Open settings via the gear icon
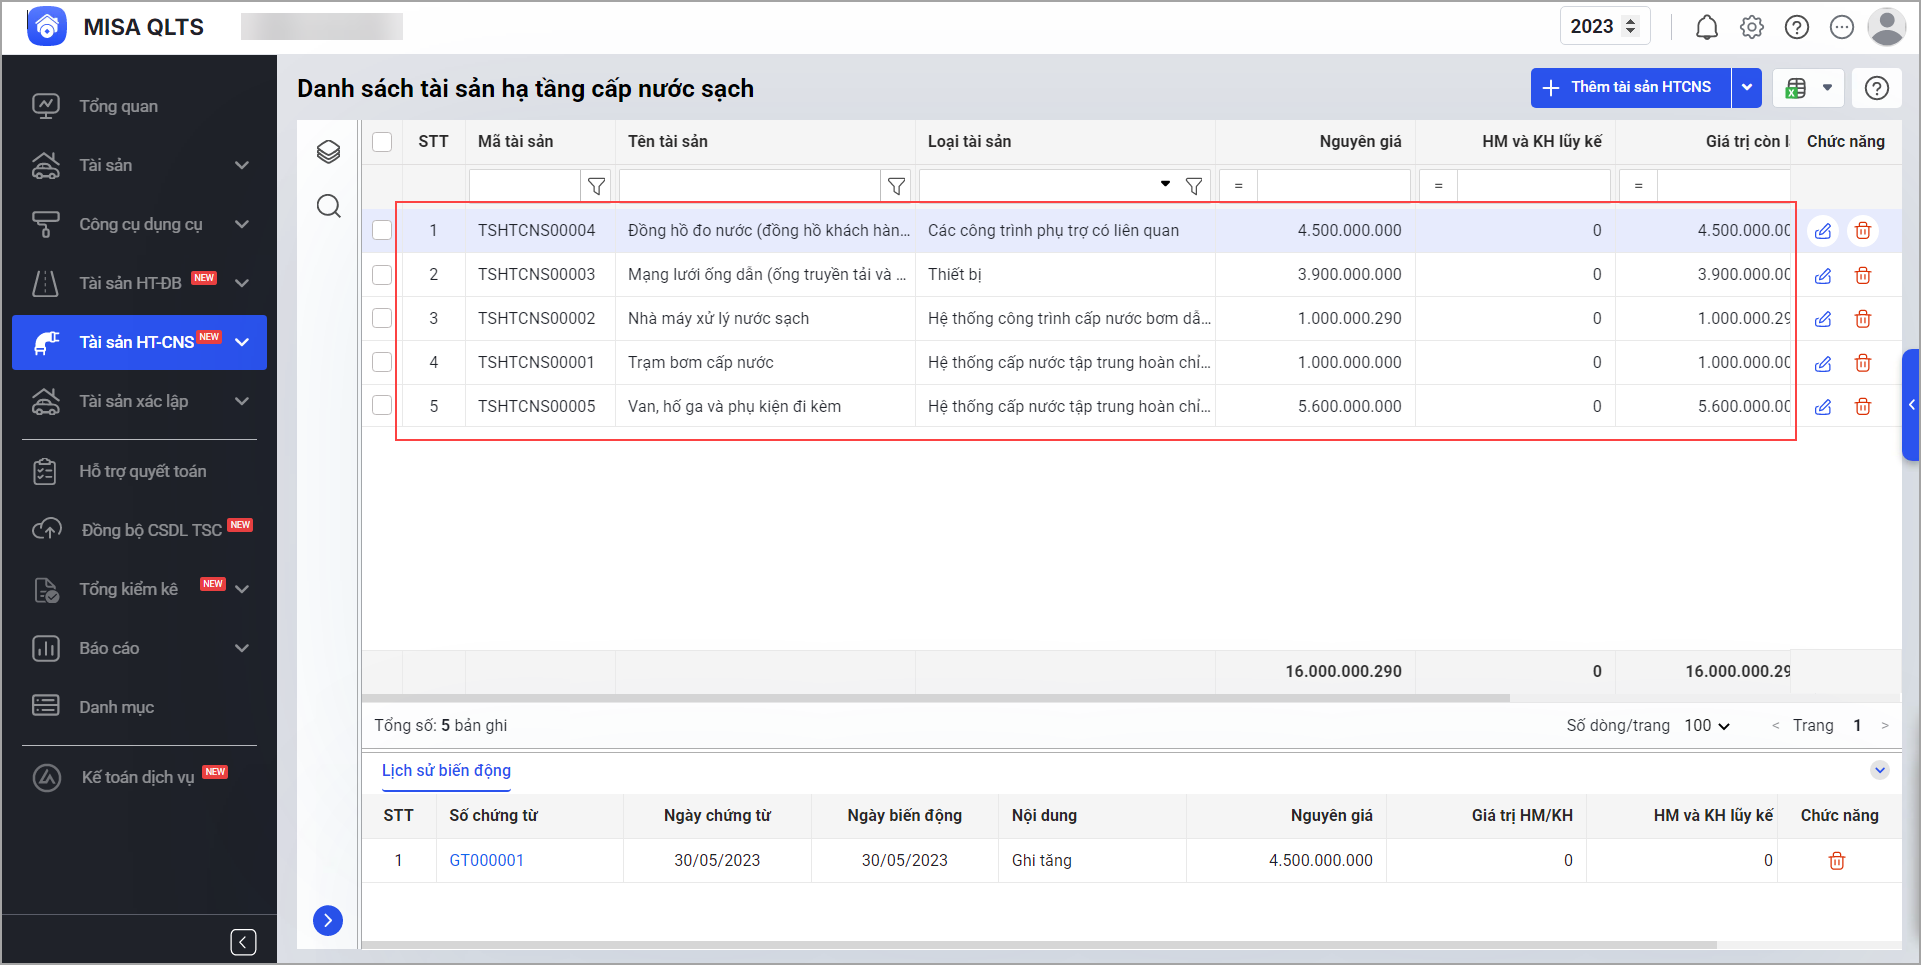 click(1751, 27)
